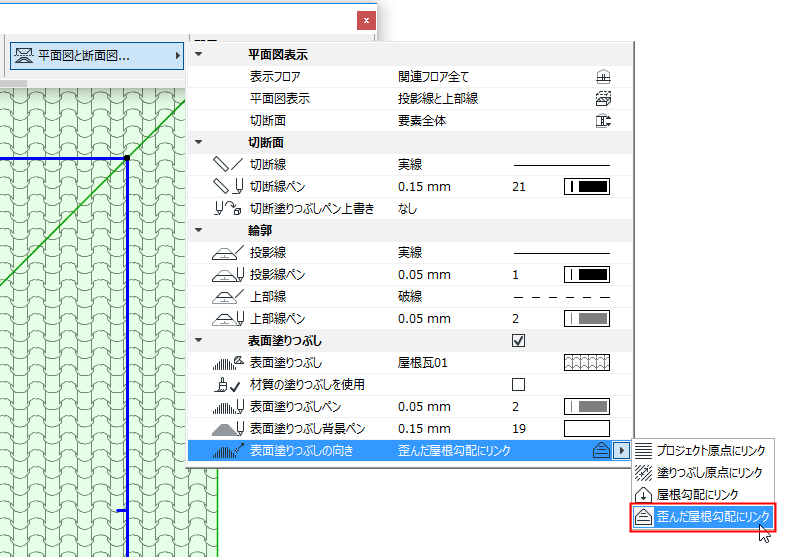The height and width of the screenshot is (557, 789).
Task: Click the 屋根瓦01 fill name
Action: click(x=423, y=363)
